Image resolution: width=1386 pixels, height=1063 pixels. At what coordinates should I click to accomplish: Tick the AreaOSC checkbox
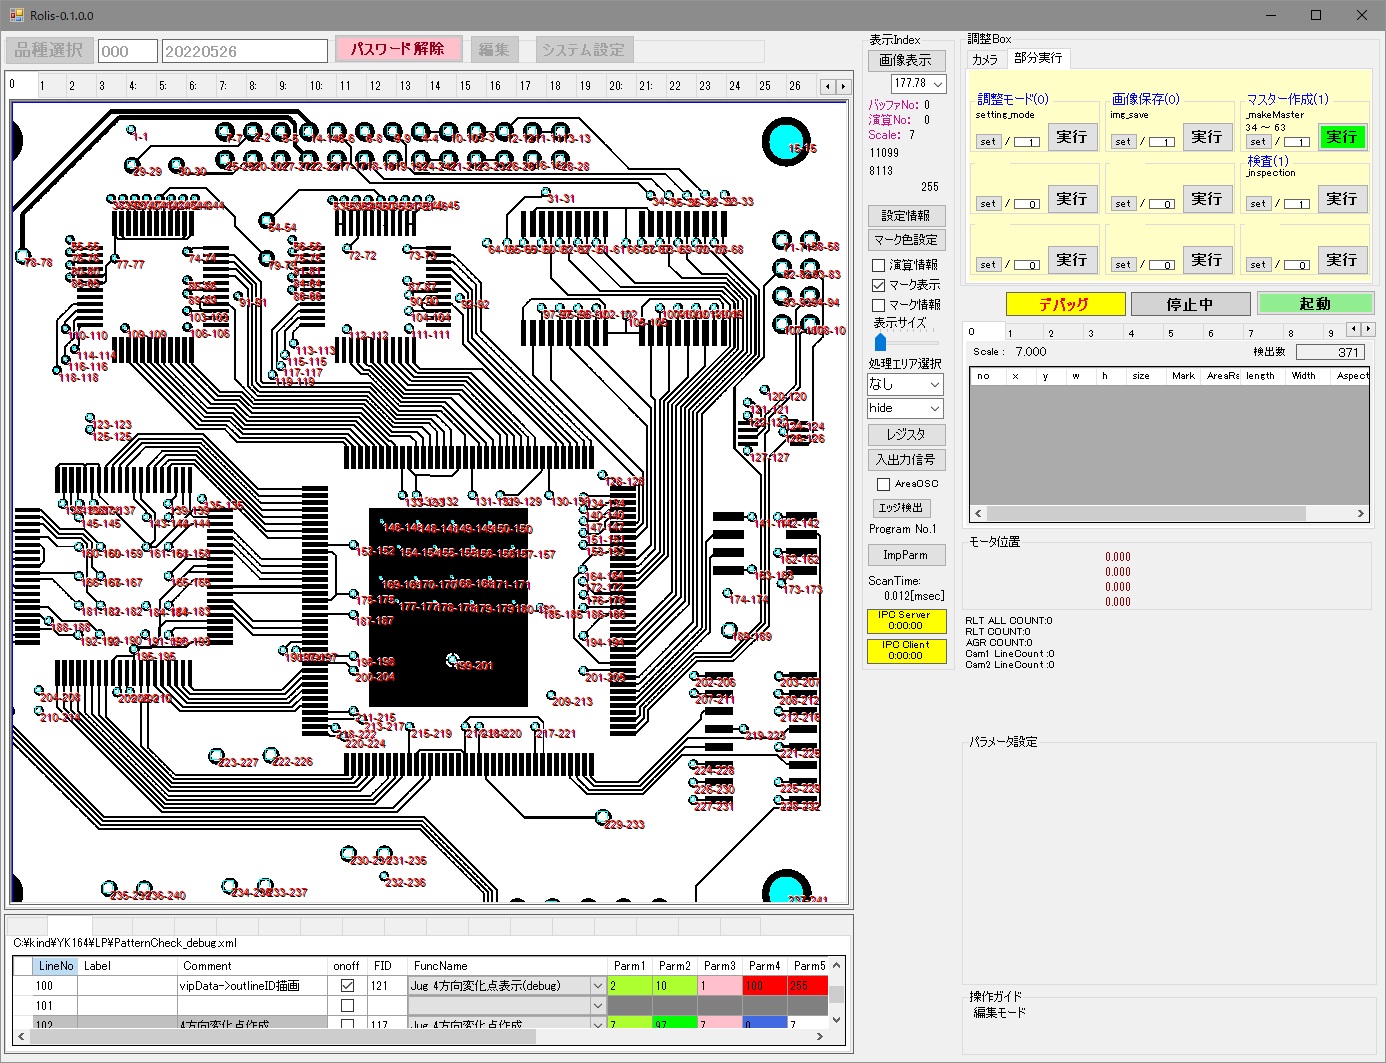click(x=883, y=484)
